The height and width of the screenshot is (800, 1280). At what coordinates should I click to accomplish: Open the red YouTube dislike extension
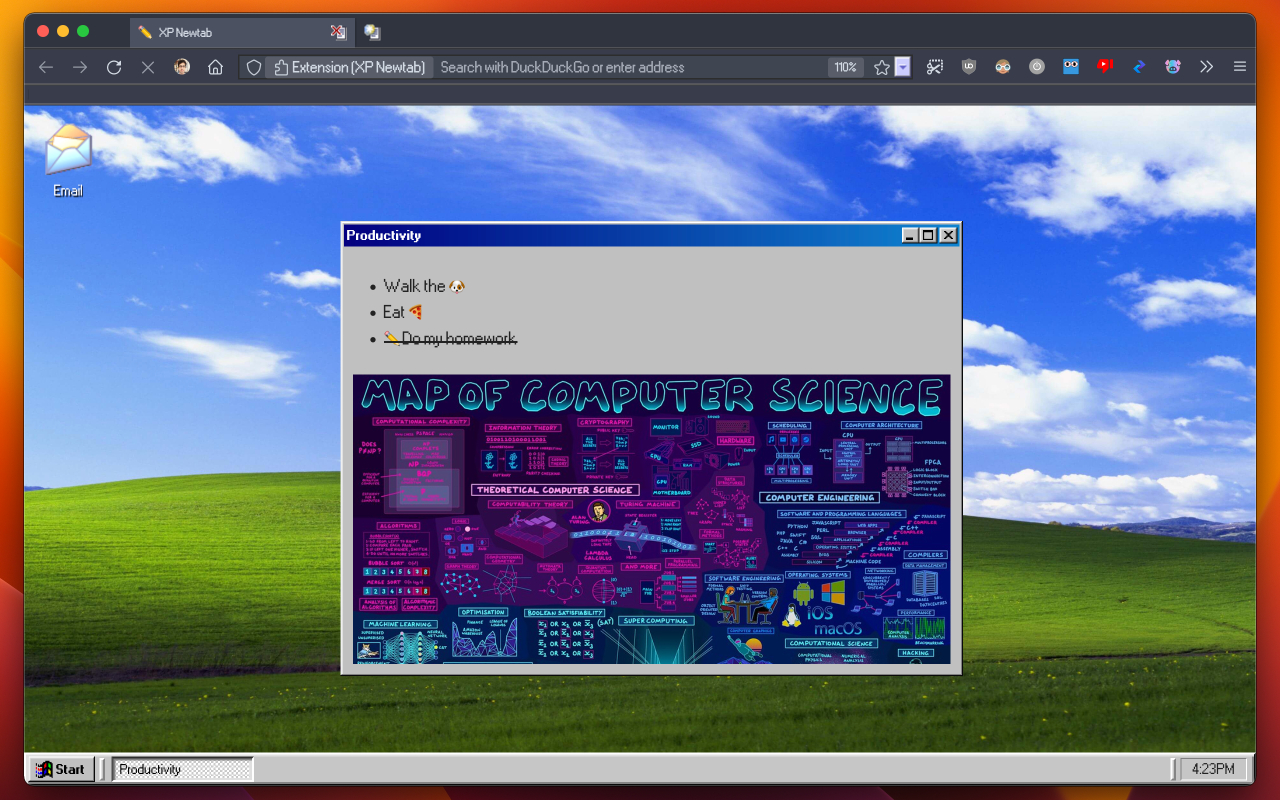pos(1105,67)
